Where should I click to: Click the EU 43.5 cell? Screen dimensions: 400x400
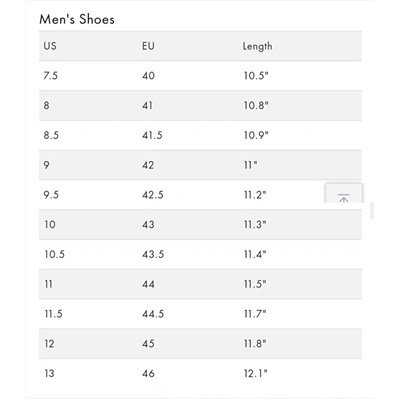coord(153,254)
